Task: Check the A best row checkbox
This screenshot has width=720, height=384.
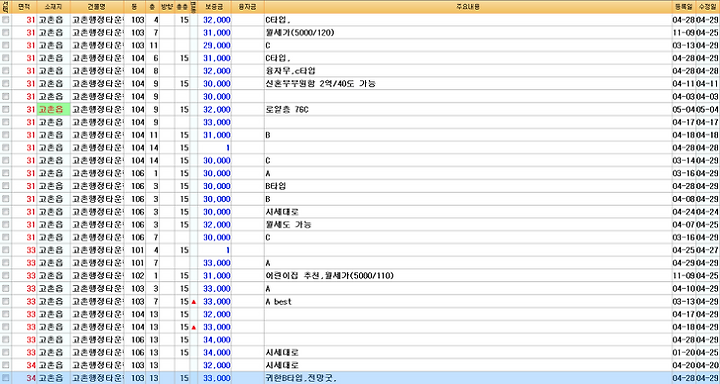Action: [6, 302]
